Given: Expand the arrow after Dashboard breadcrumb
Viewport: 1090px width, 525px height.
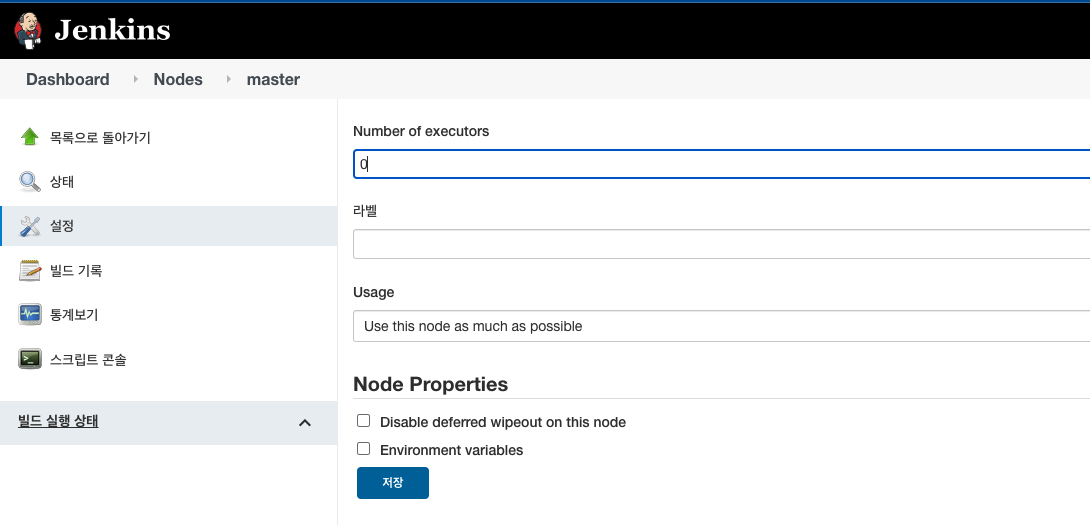Looking at the screenshot, I should coord(136,79).
